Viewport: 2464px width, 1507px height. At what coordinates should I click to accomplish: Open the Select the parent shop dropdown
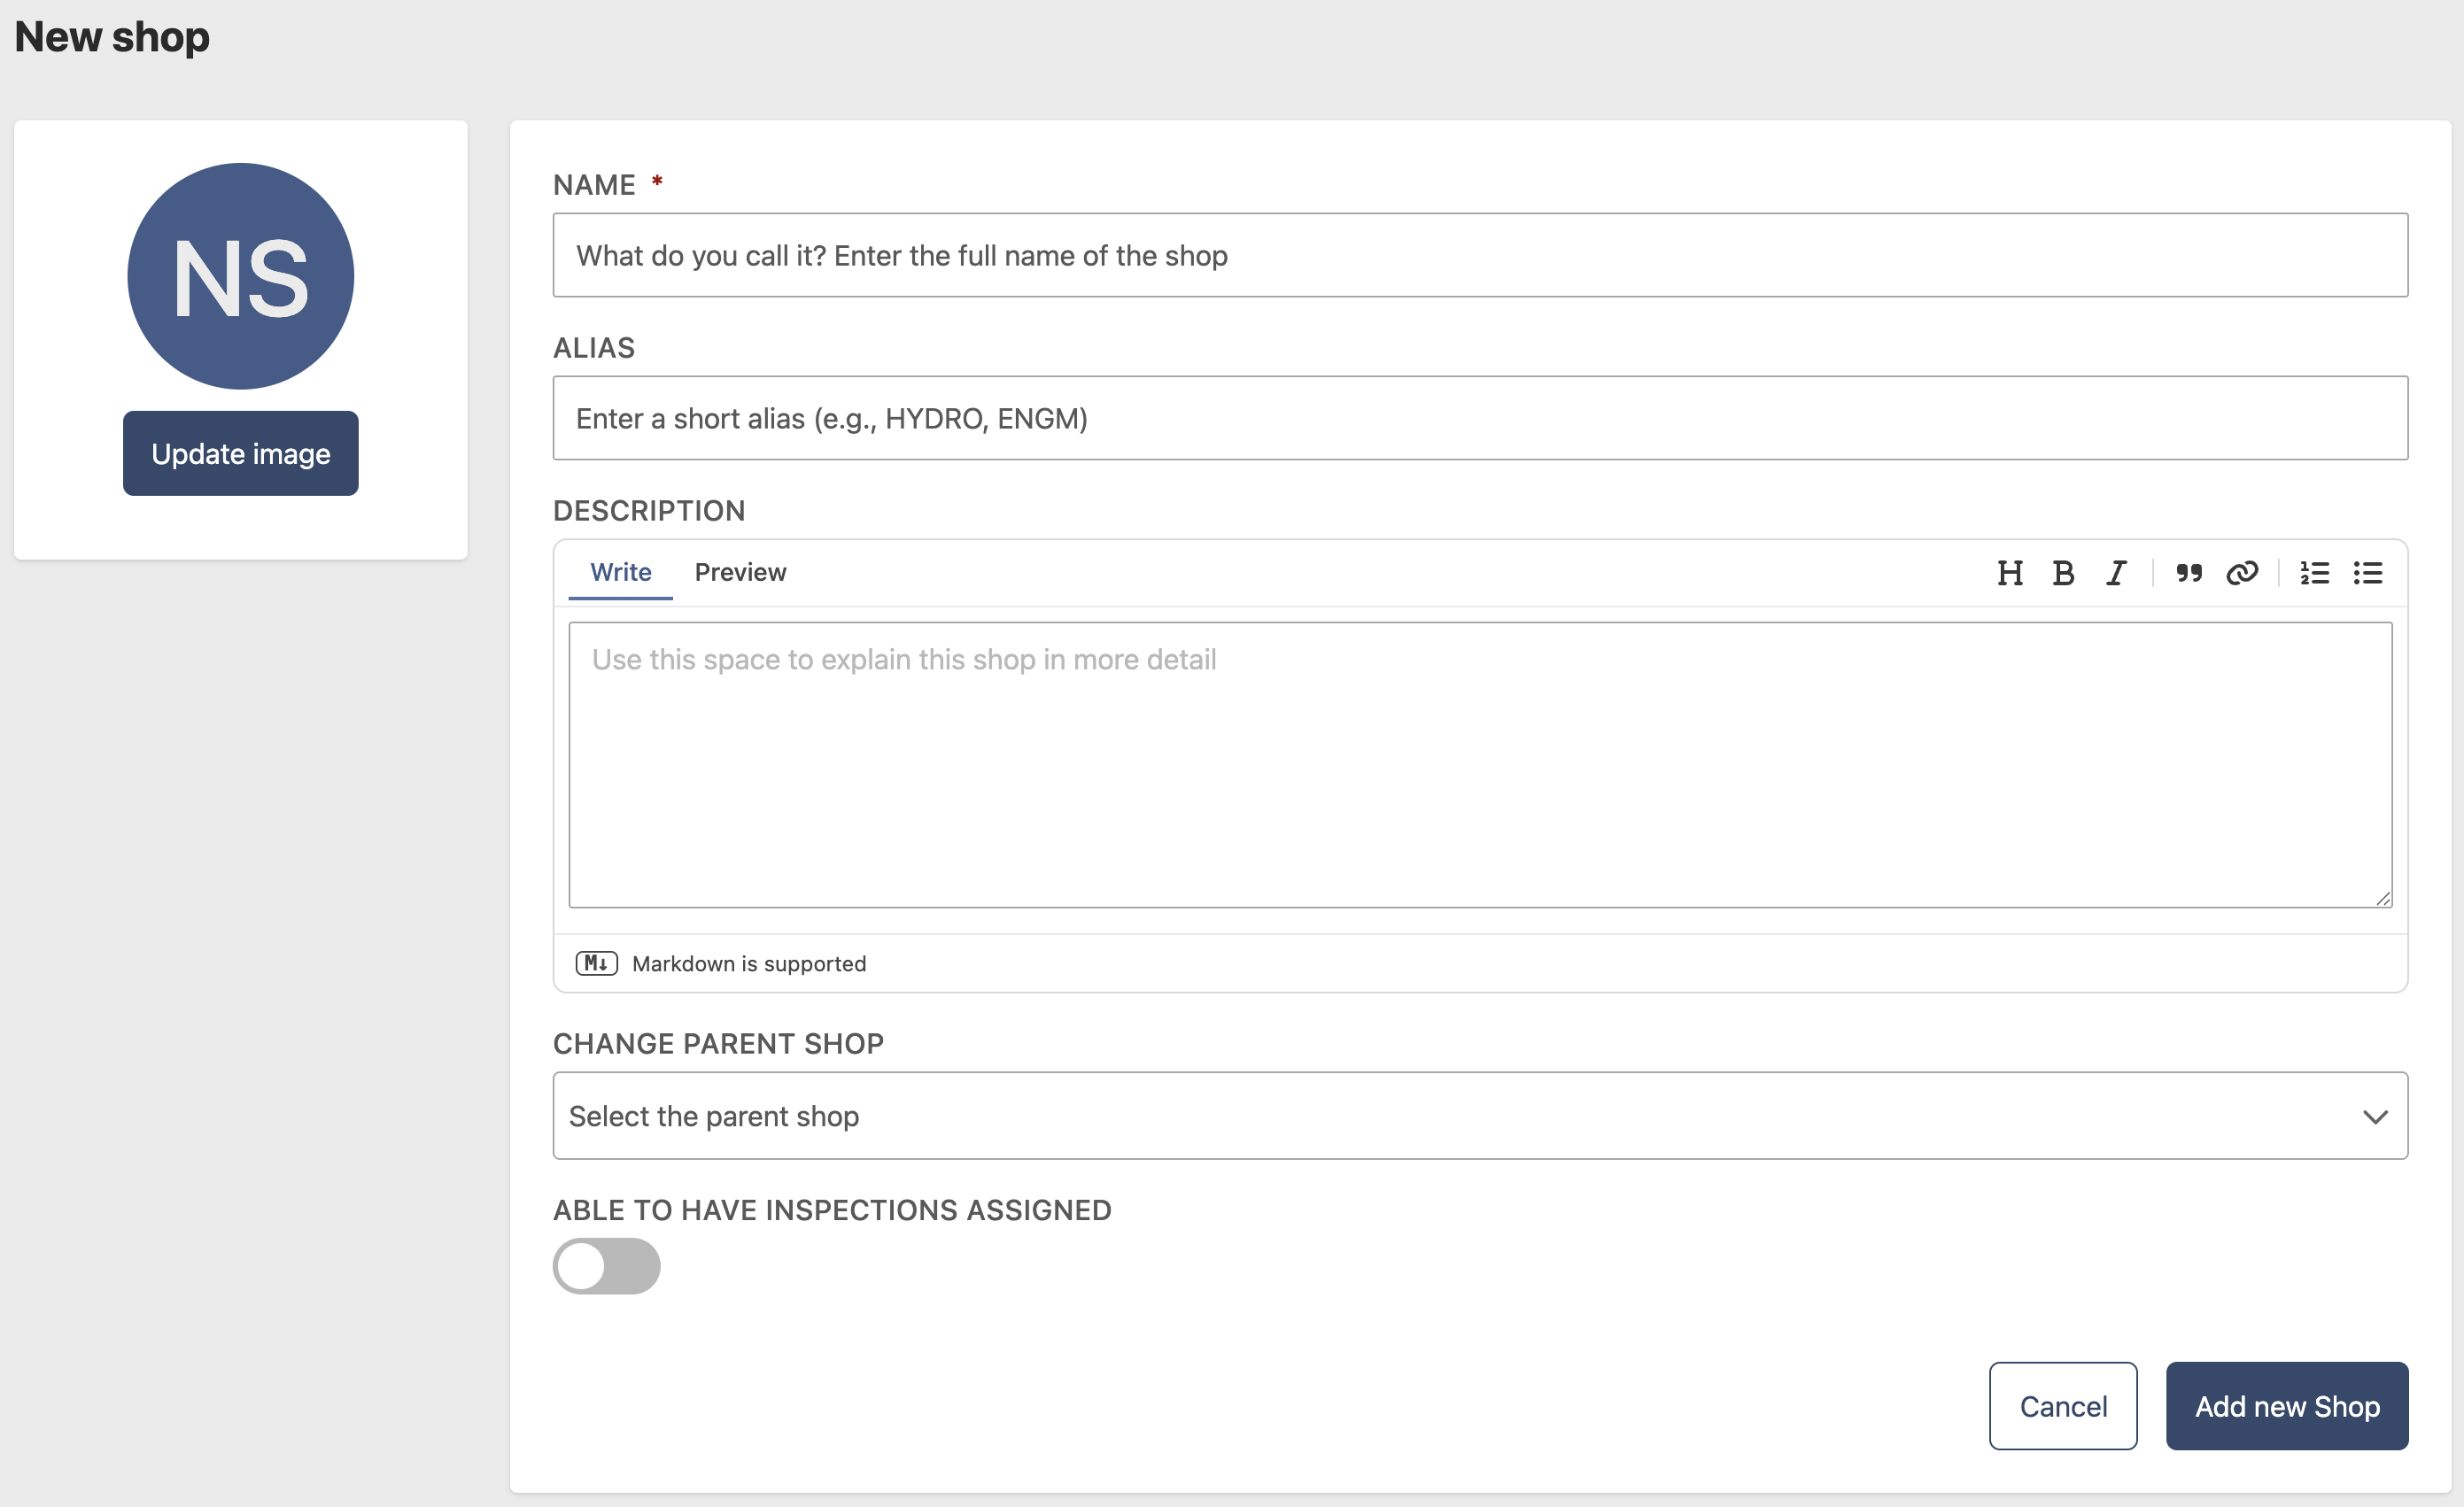click(x=1480, y=1116)
